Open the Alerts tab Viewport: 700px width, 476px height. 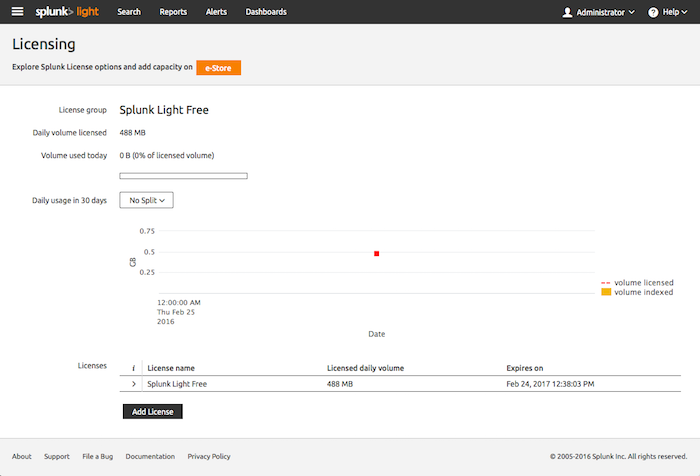pos(216,12)
